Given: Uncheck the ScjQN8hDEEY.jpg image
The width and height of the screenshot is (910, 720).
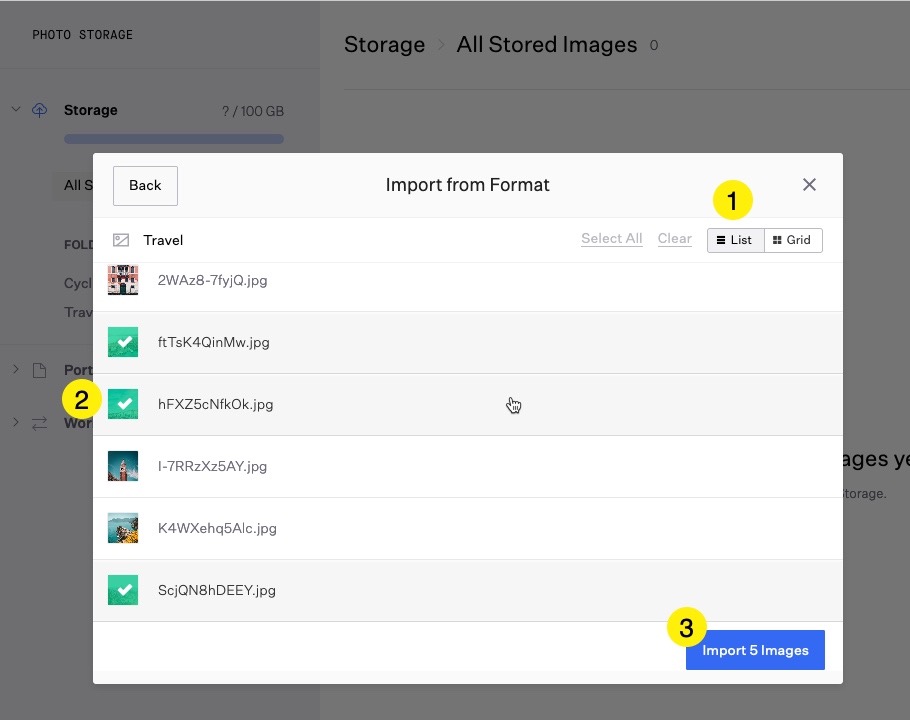Looking at the screenshot, I should (123, 590).
